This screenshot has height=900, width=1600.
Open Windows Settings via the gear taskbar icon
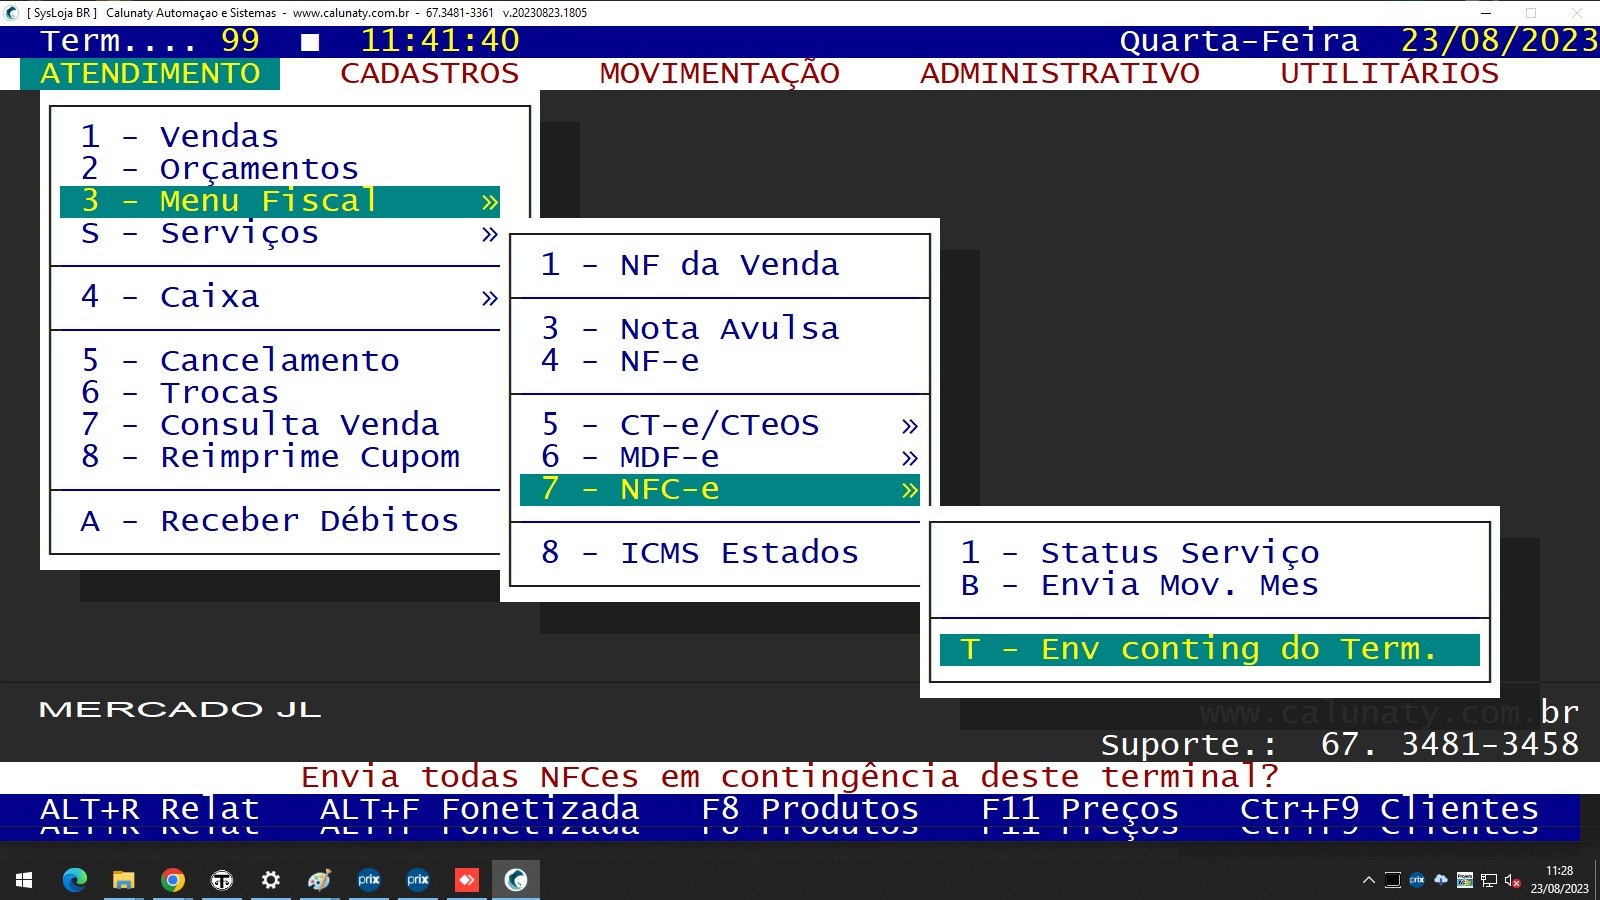tap(270, 880)
